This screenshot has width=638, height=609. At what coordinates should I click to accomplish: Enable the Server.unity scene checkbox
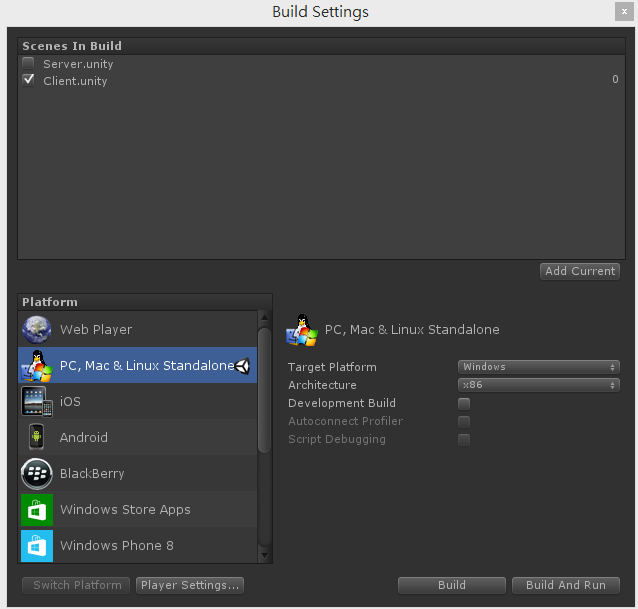pos(28,63)
